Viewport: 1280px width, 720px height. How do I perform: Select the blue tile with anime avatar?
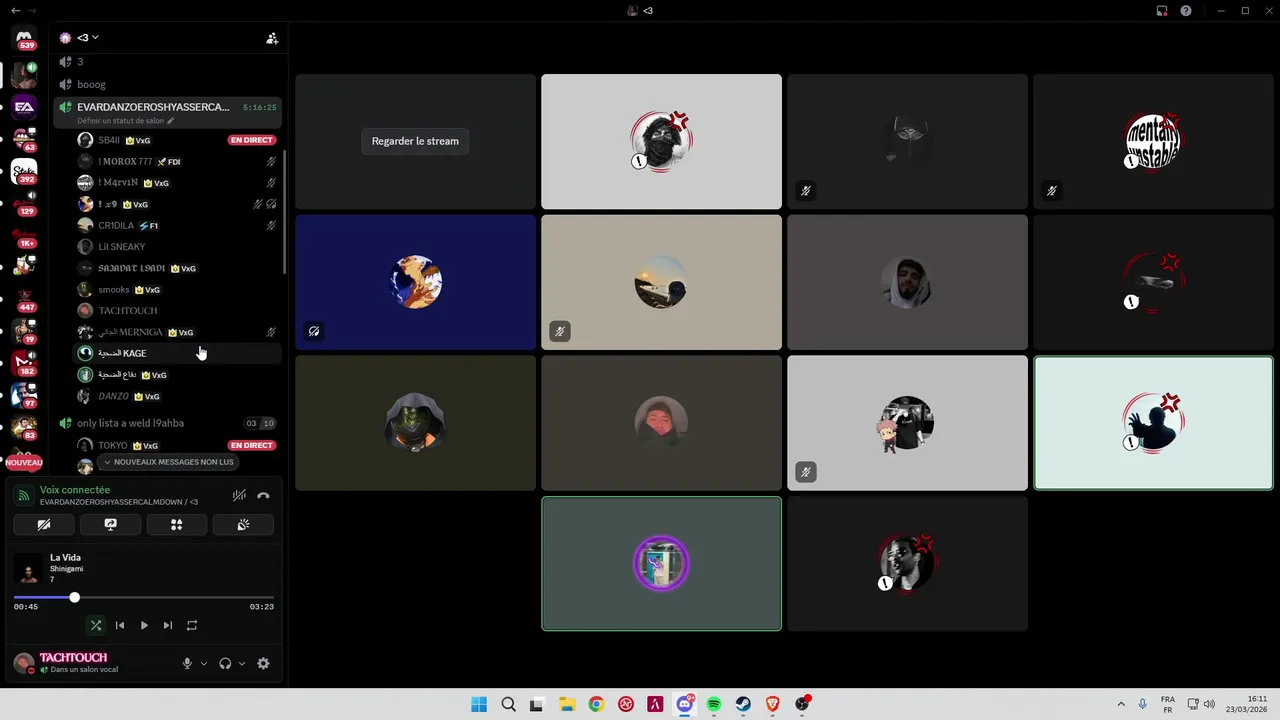click(x=415, y=282)
